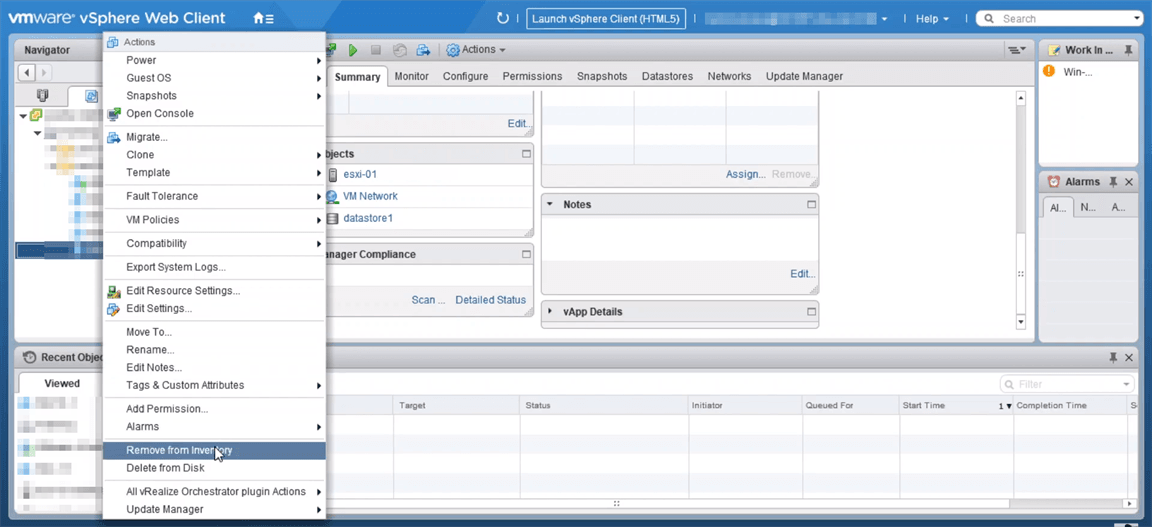Open the datastore1 link
Viewport: 1152px width, 527px height.
click(367, 218)
